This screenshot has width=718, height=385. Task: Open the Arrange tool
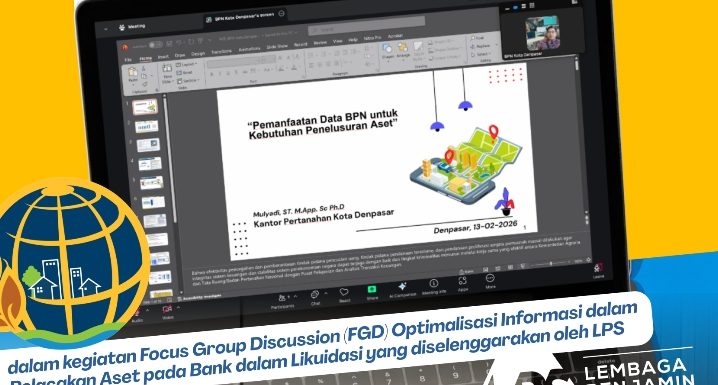coord(403,51)
